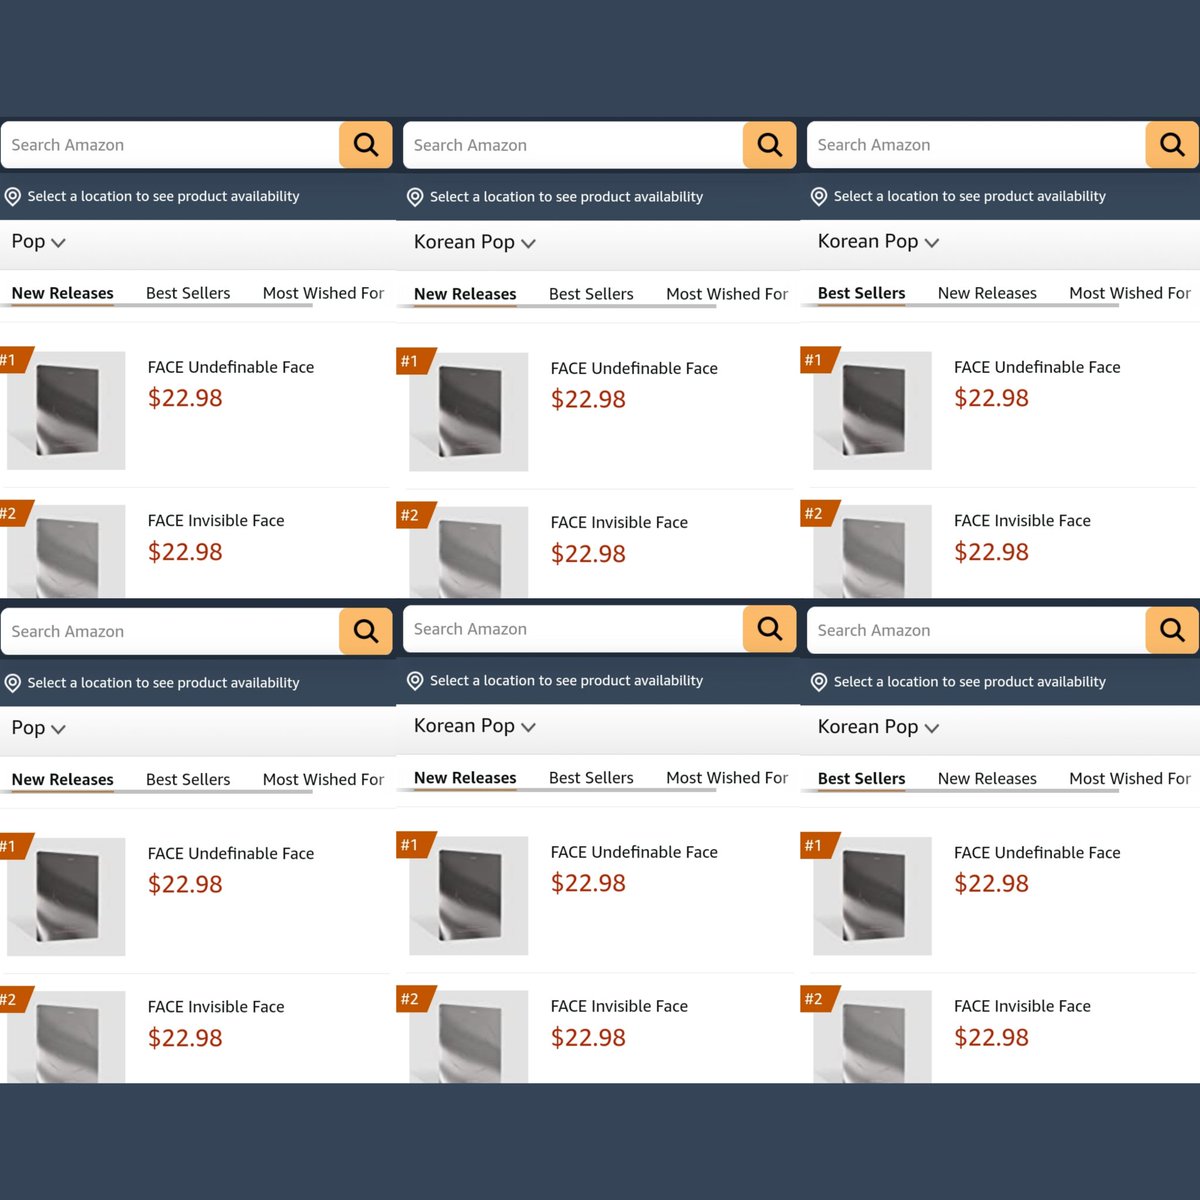Click #2 rank badge in lower Korean Pop Best Sellers panel
This screenshot has height=1200, width=1200.
(x=818, y=999)
